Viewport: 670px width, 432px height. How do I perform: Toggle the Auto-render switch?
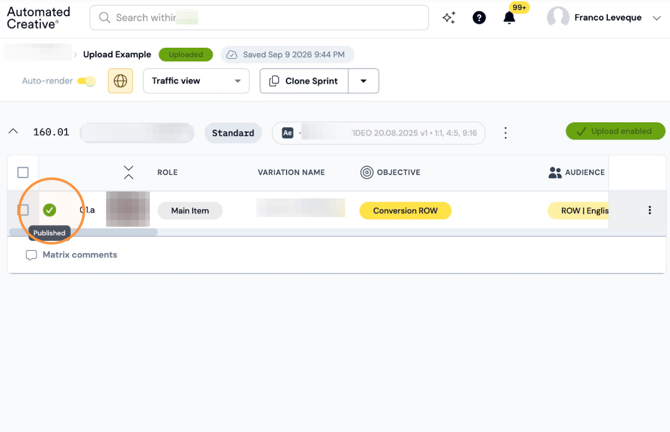pyautogui.click(x=87, y=81)
